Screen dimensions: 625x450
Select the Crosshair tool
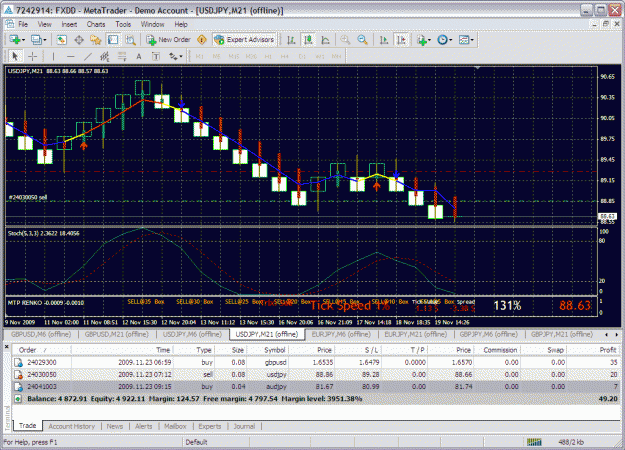pyautogui.click(x=33, y=57)
